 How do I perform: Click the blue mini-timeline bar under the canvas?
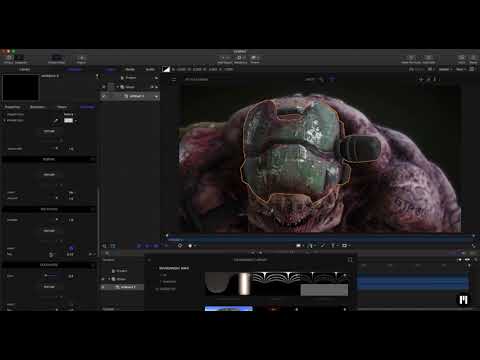[320, 239]
